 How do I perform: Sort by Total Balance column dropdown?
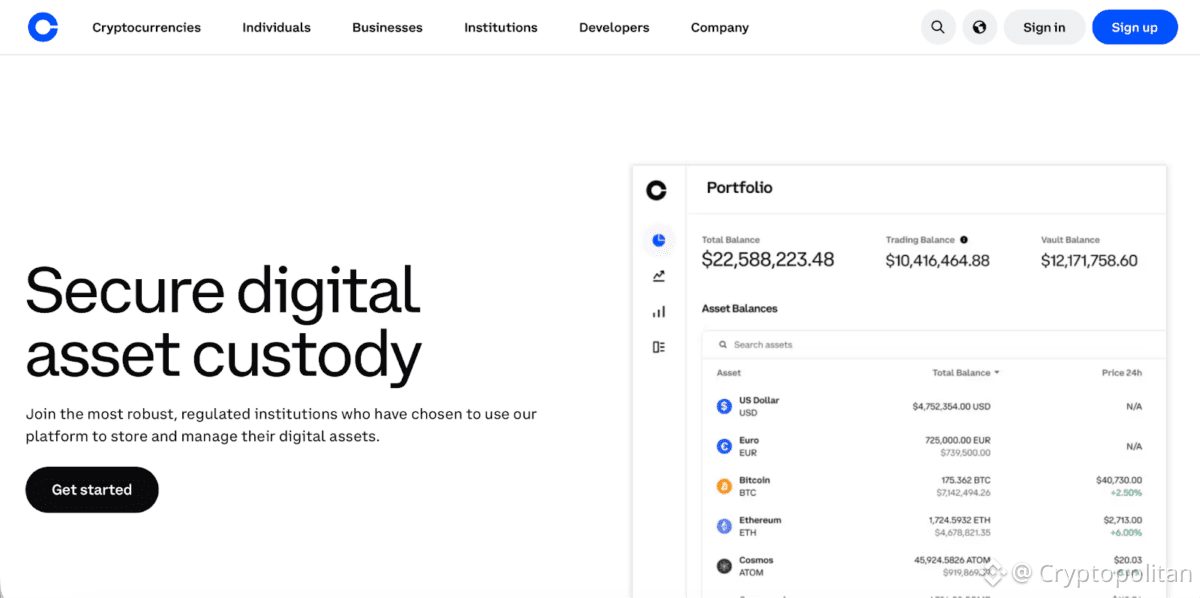click(x=966, y=373)
